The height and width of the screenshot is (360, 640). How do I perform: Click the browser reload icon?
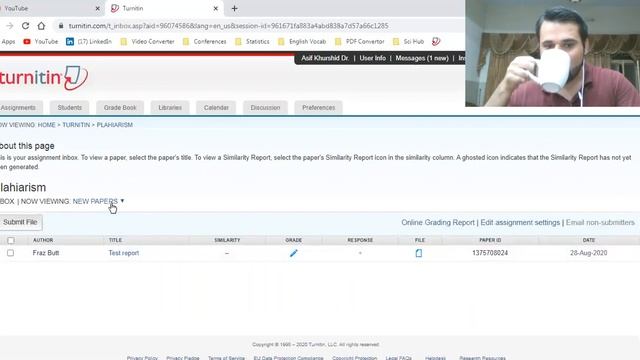click(x=25, y=26)
